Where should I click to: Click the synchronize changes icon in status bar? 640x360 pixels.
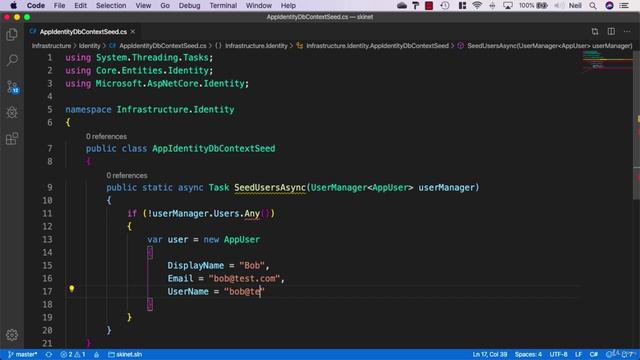click(49, 354)
